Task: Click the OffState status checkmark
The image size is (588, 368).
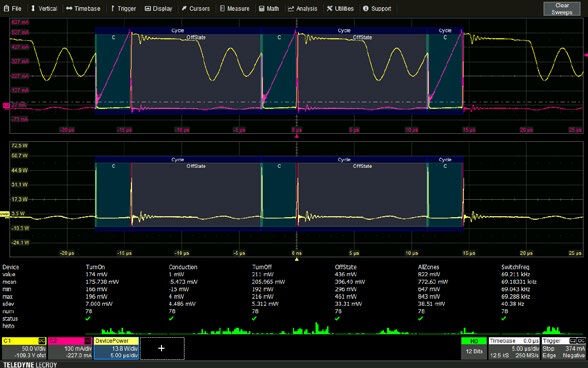Action: (337, 318)
